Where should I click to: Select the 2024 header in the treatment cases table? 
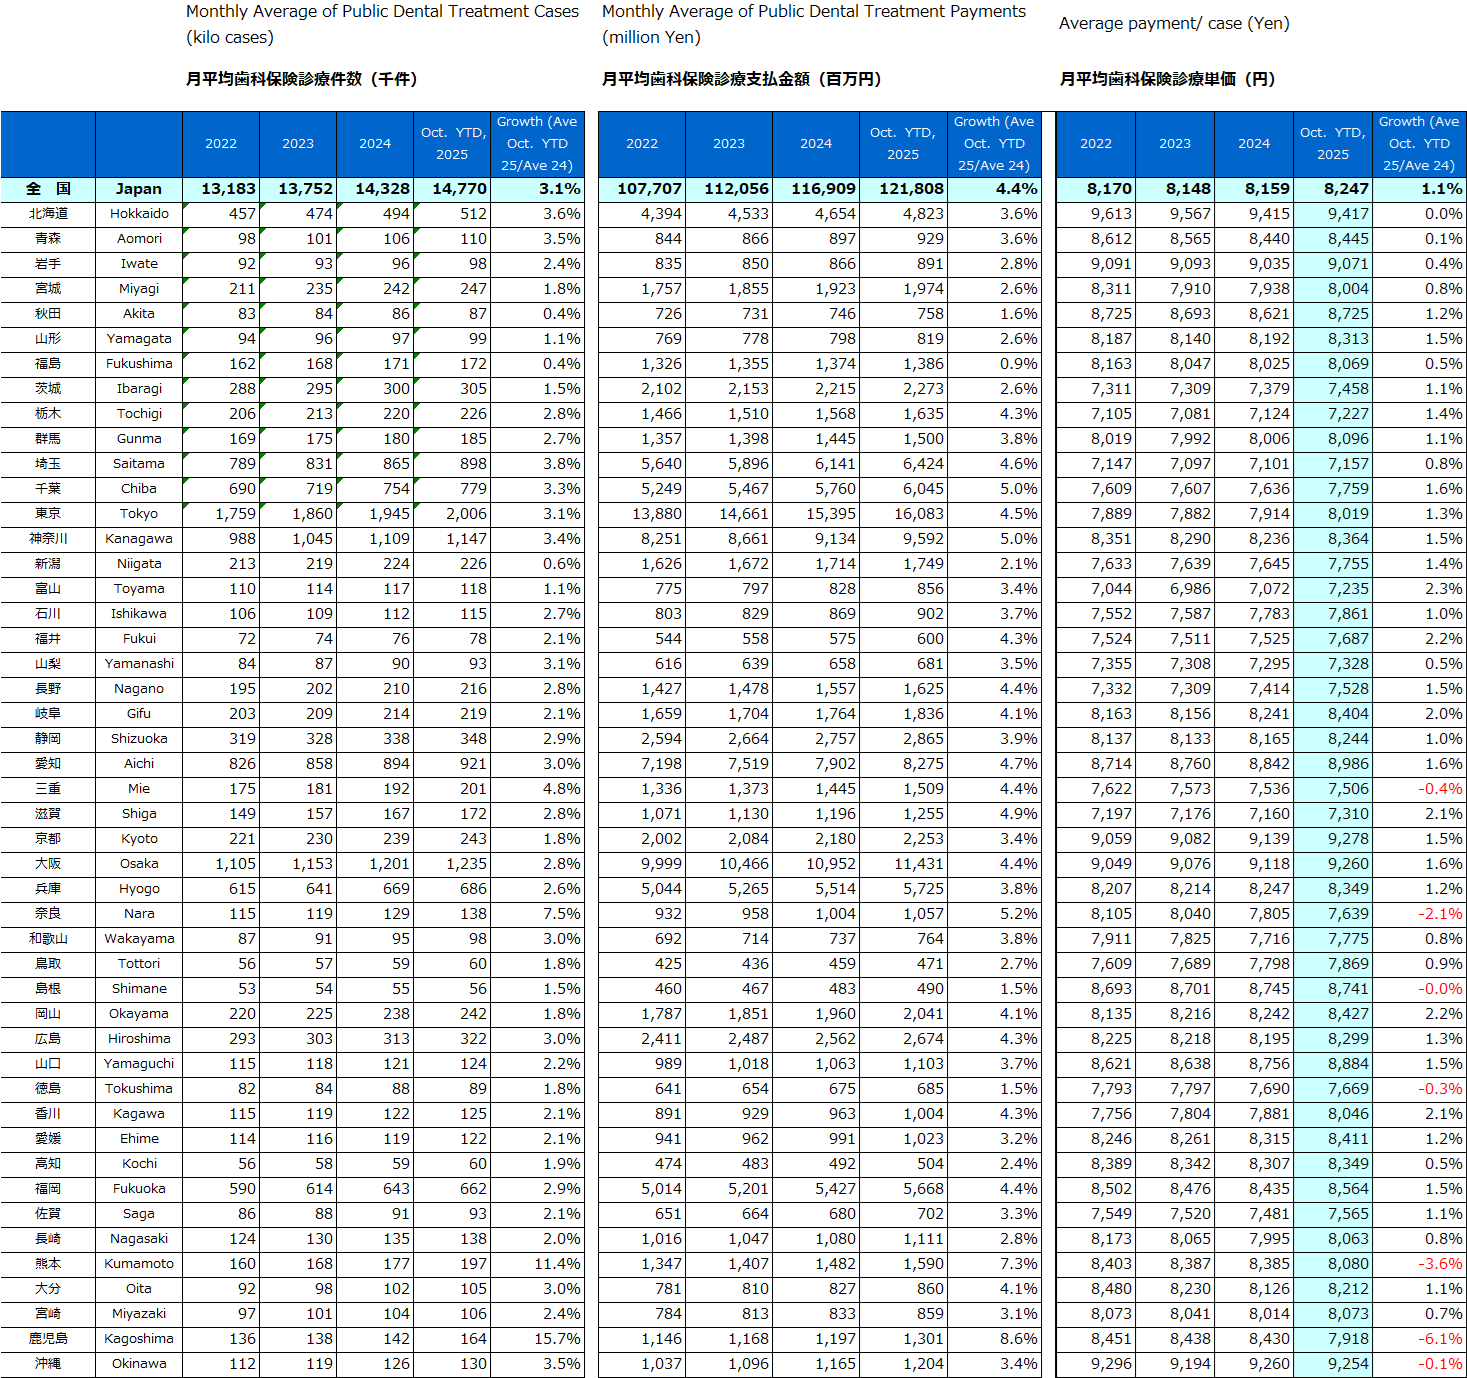[x=375, y=144]
